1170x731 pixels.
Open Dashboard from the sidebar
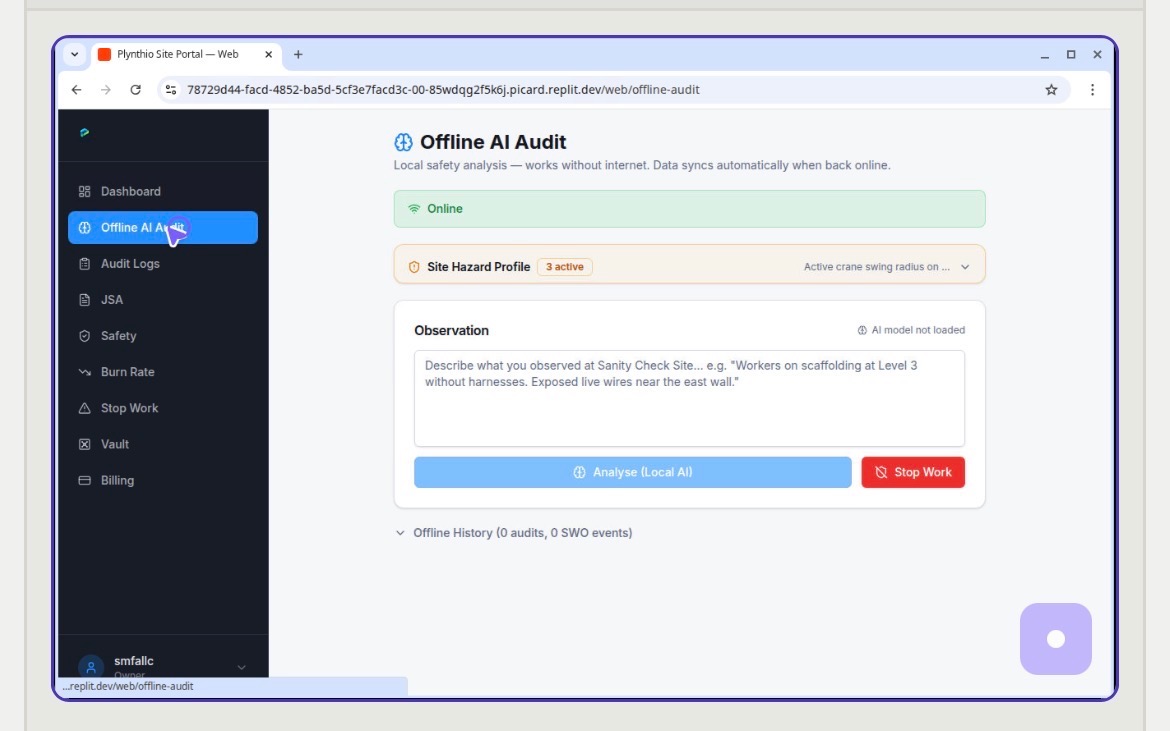163,192
